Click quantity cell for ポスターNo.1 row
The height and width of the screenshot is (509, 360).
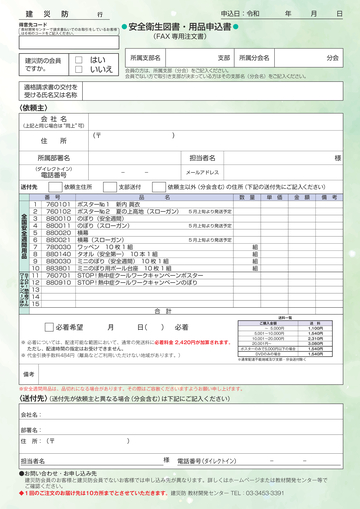[247, 204]
